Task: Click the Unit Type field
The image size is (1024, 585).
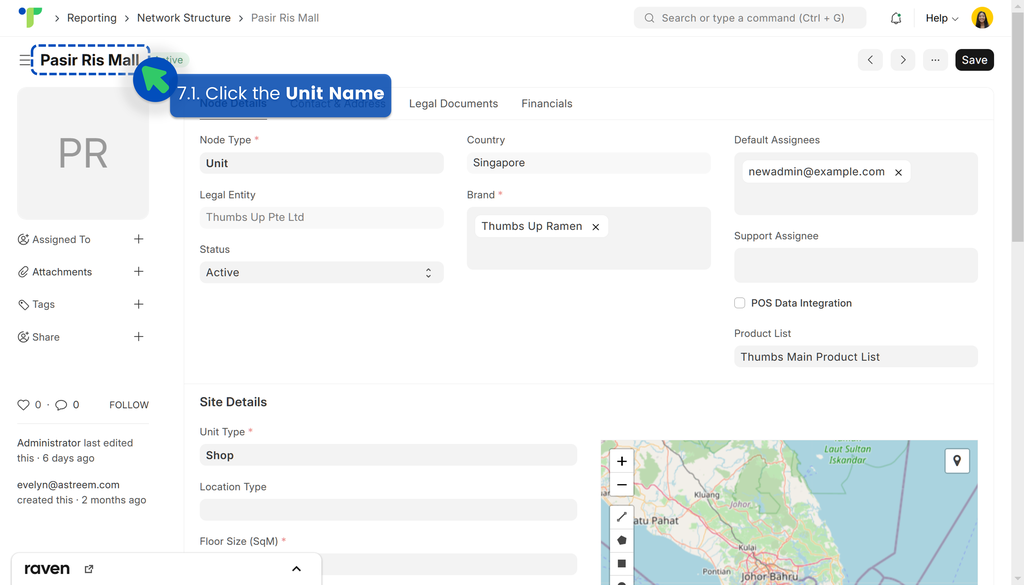Action: point(388,455)
